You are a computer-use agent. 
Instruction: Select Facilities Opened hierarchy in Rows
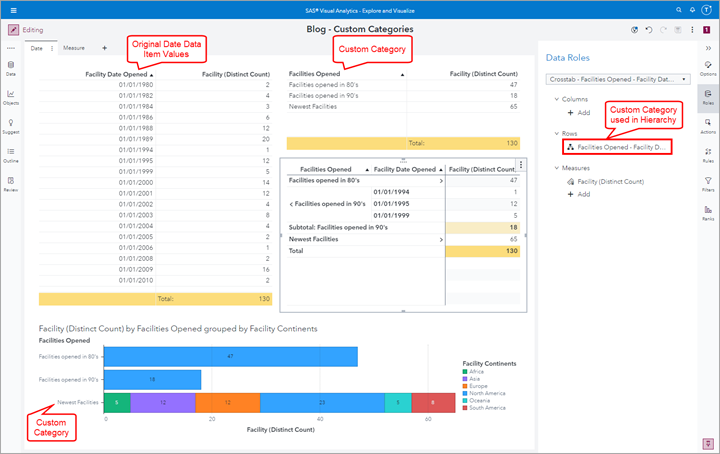click(617, 147)
